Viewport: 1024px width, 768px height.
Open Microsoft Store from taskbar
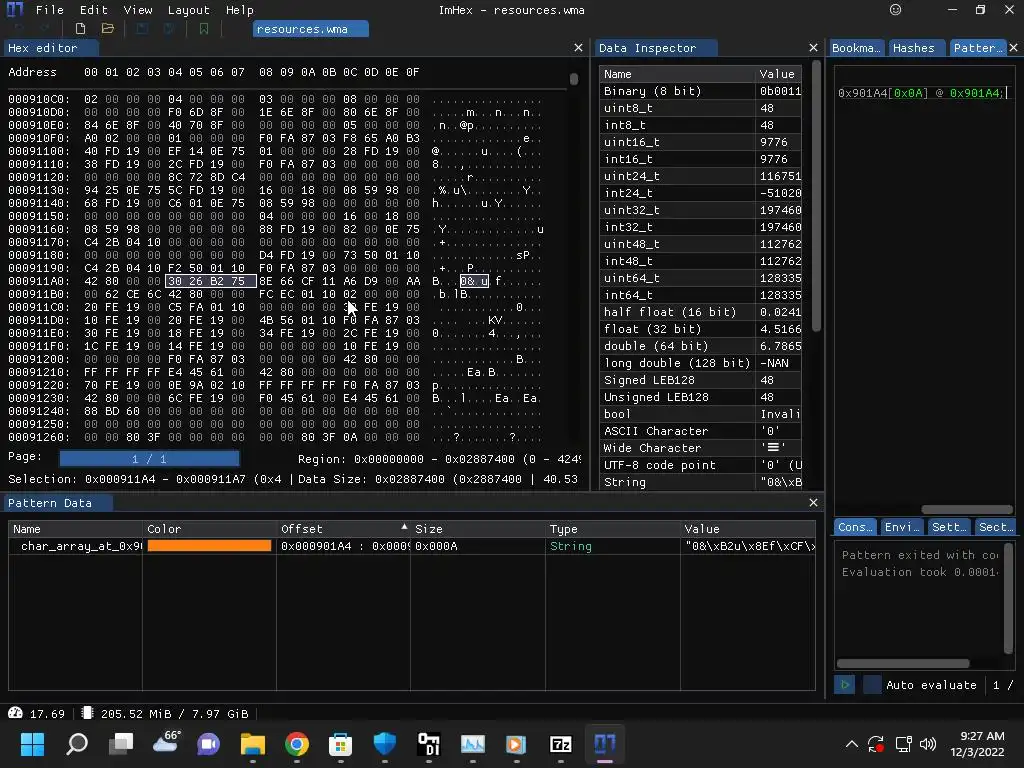tap(340, 743)
